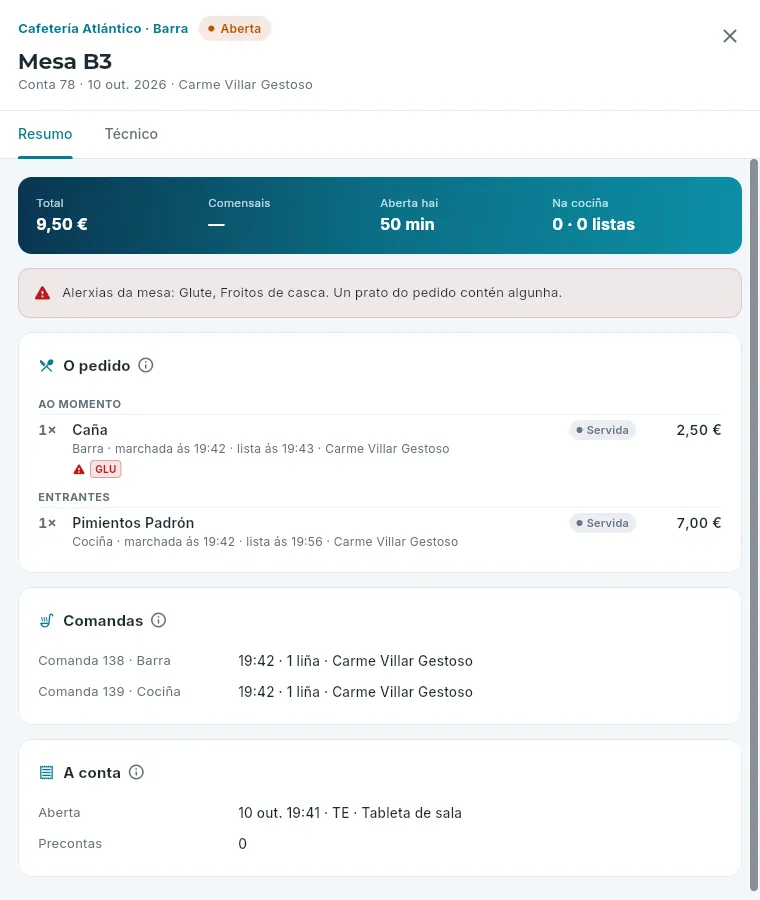Click the info icon beside Comandas
Image resolution: width=760 pixels, height=900 pixels.
point(158,620)
